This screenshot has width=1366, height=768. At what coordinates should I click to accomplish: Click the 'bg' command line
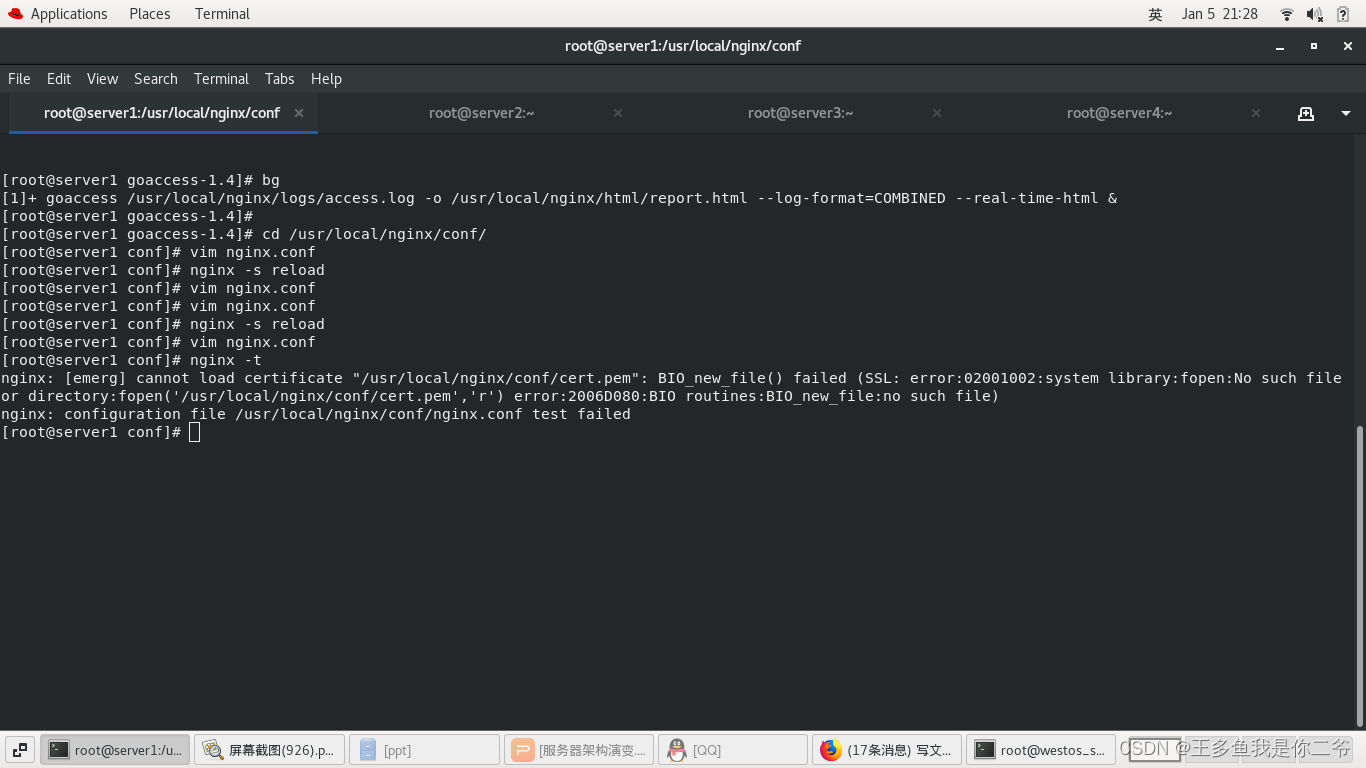pos(140,180)
